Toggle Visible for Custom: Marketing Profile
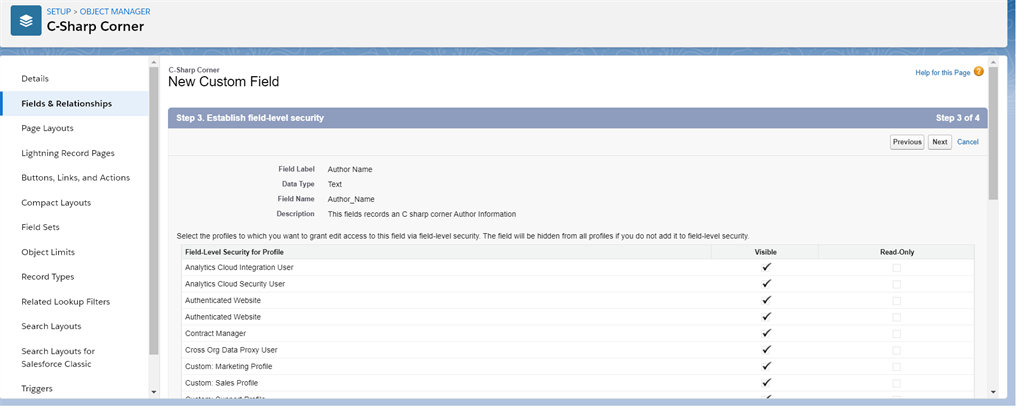 (x=767, y=366)
